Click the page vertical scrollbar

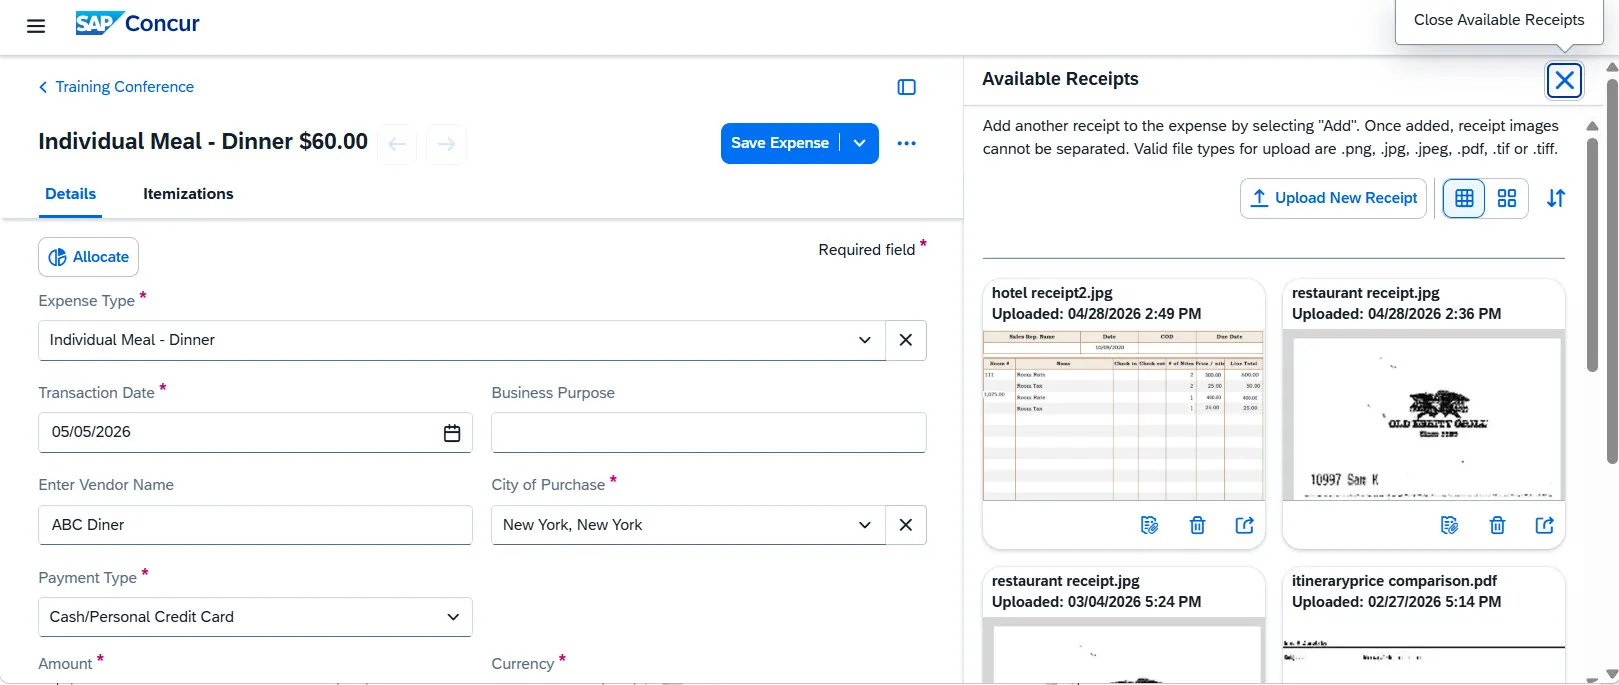(1612, 270)
